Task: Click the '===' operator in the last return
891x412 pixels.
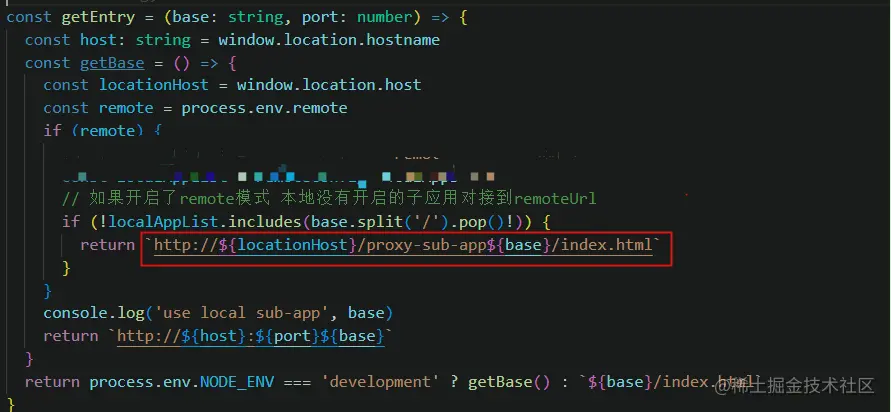Action: (297, 381)
